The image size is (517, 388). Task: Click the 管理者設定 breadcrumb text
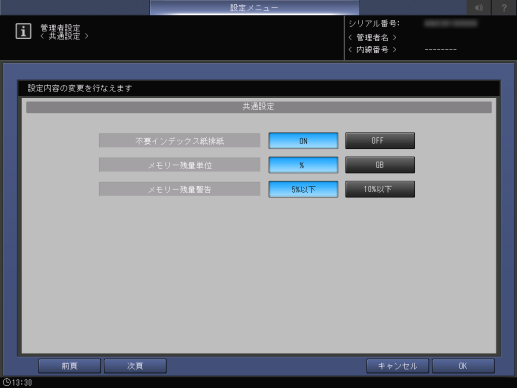60,28
